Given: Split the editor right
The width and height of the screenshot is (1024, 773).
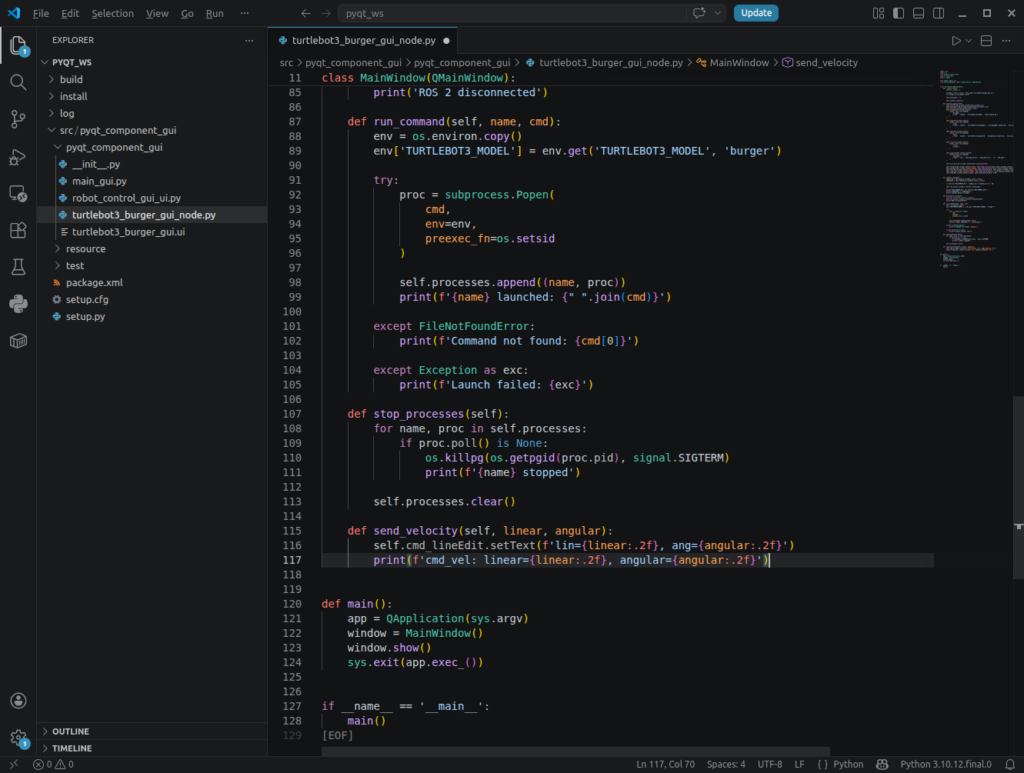Looking at the screenshot, I should (986, 40).
